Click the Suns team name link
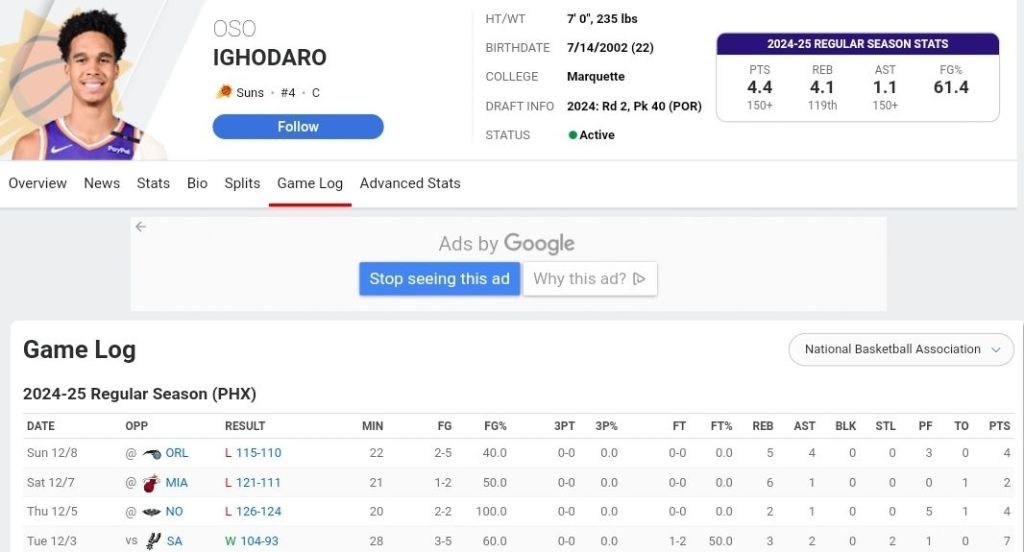This screenshot has width=1024, height=552. pos(250,93)
